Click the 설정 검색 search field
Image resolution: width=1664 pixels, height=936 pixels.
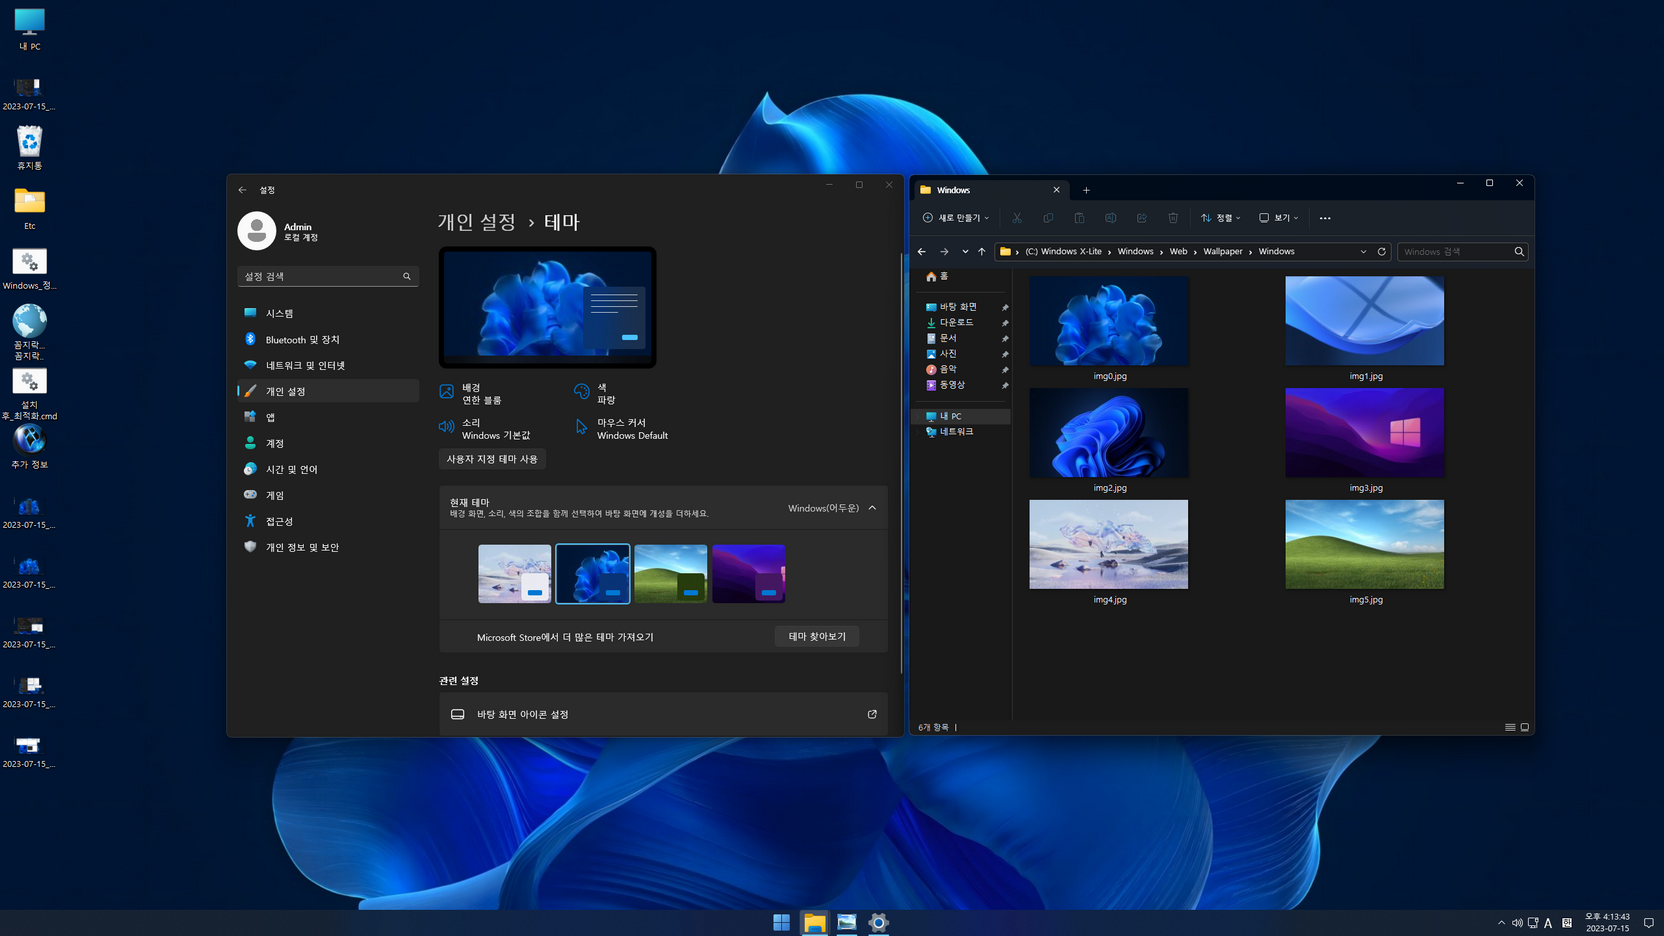pos(328,276)
